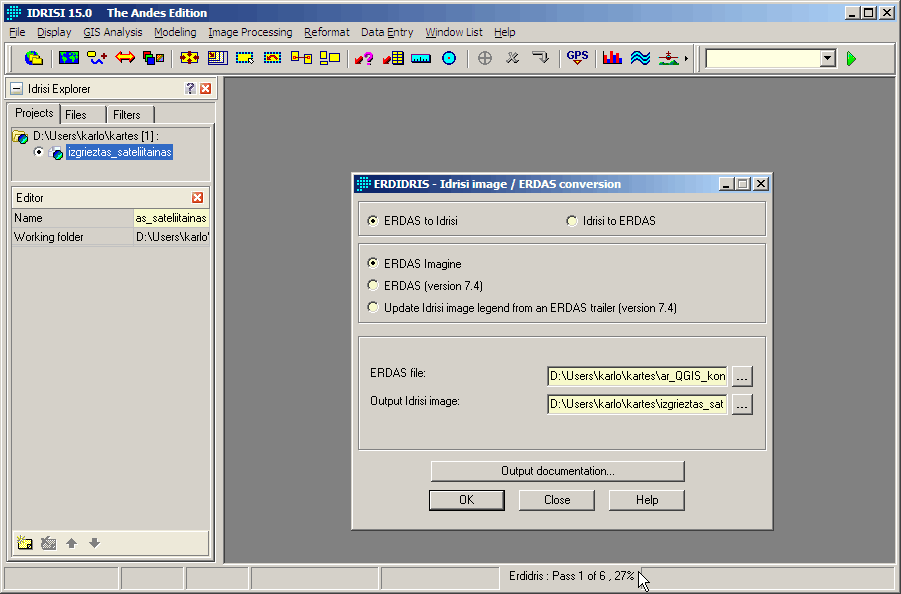The width and height of the screenshot is (901, 594).
Task: Switch to the Files tab
Action: (x=83, y=115)
